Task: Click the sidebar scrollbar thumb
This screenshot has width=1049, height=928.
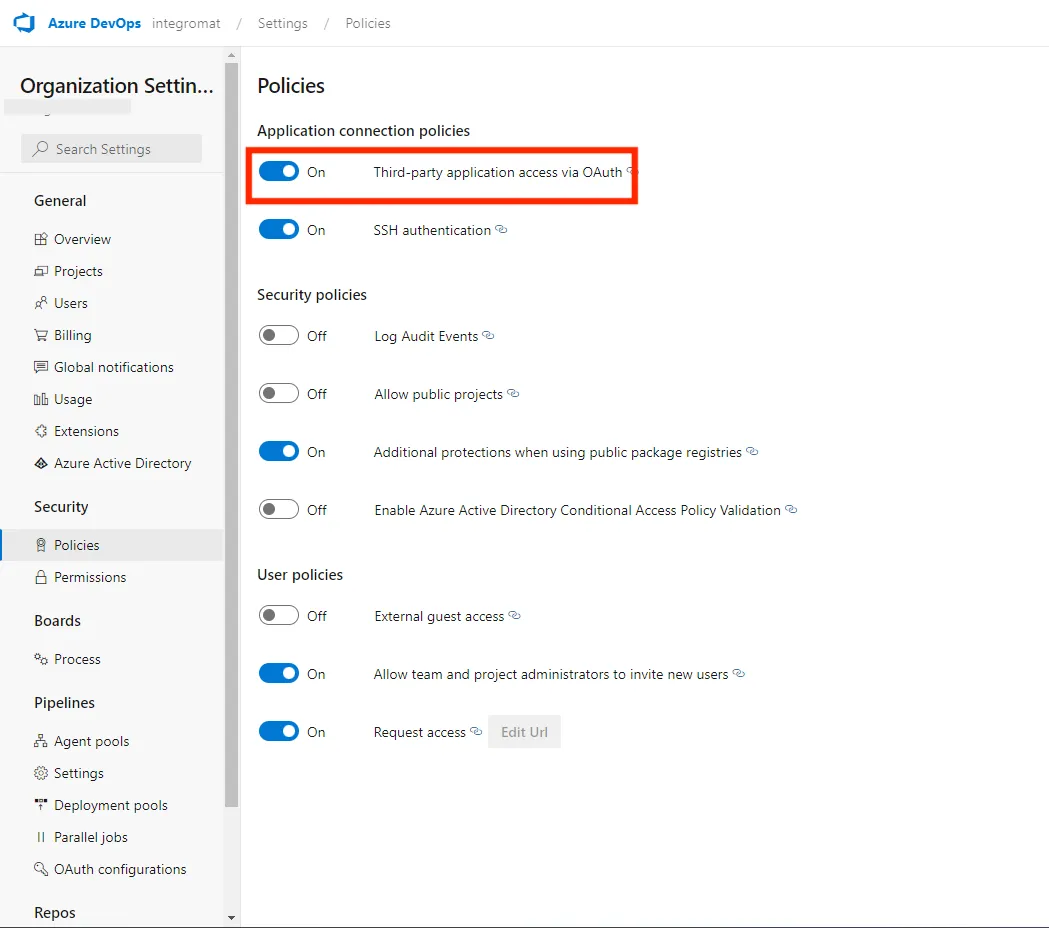Action: pyautogui.click(x=231, y=435)
